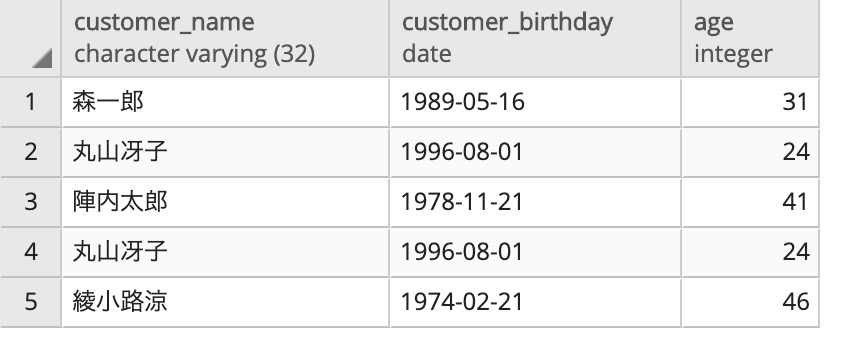Screen dimensions: 852x362
Task: Click the age cell showing 41
Action: pos(750,202)
